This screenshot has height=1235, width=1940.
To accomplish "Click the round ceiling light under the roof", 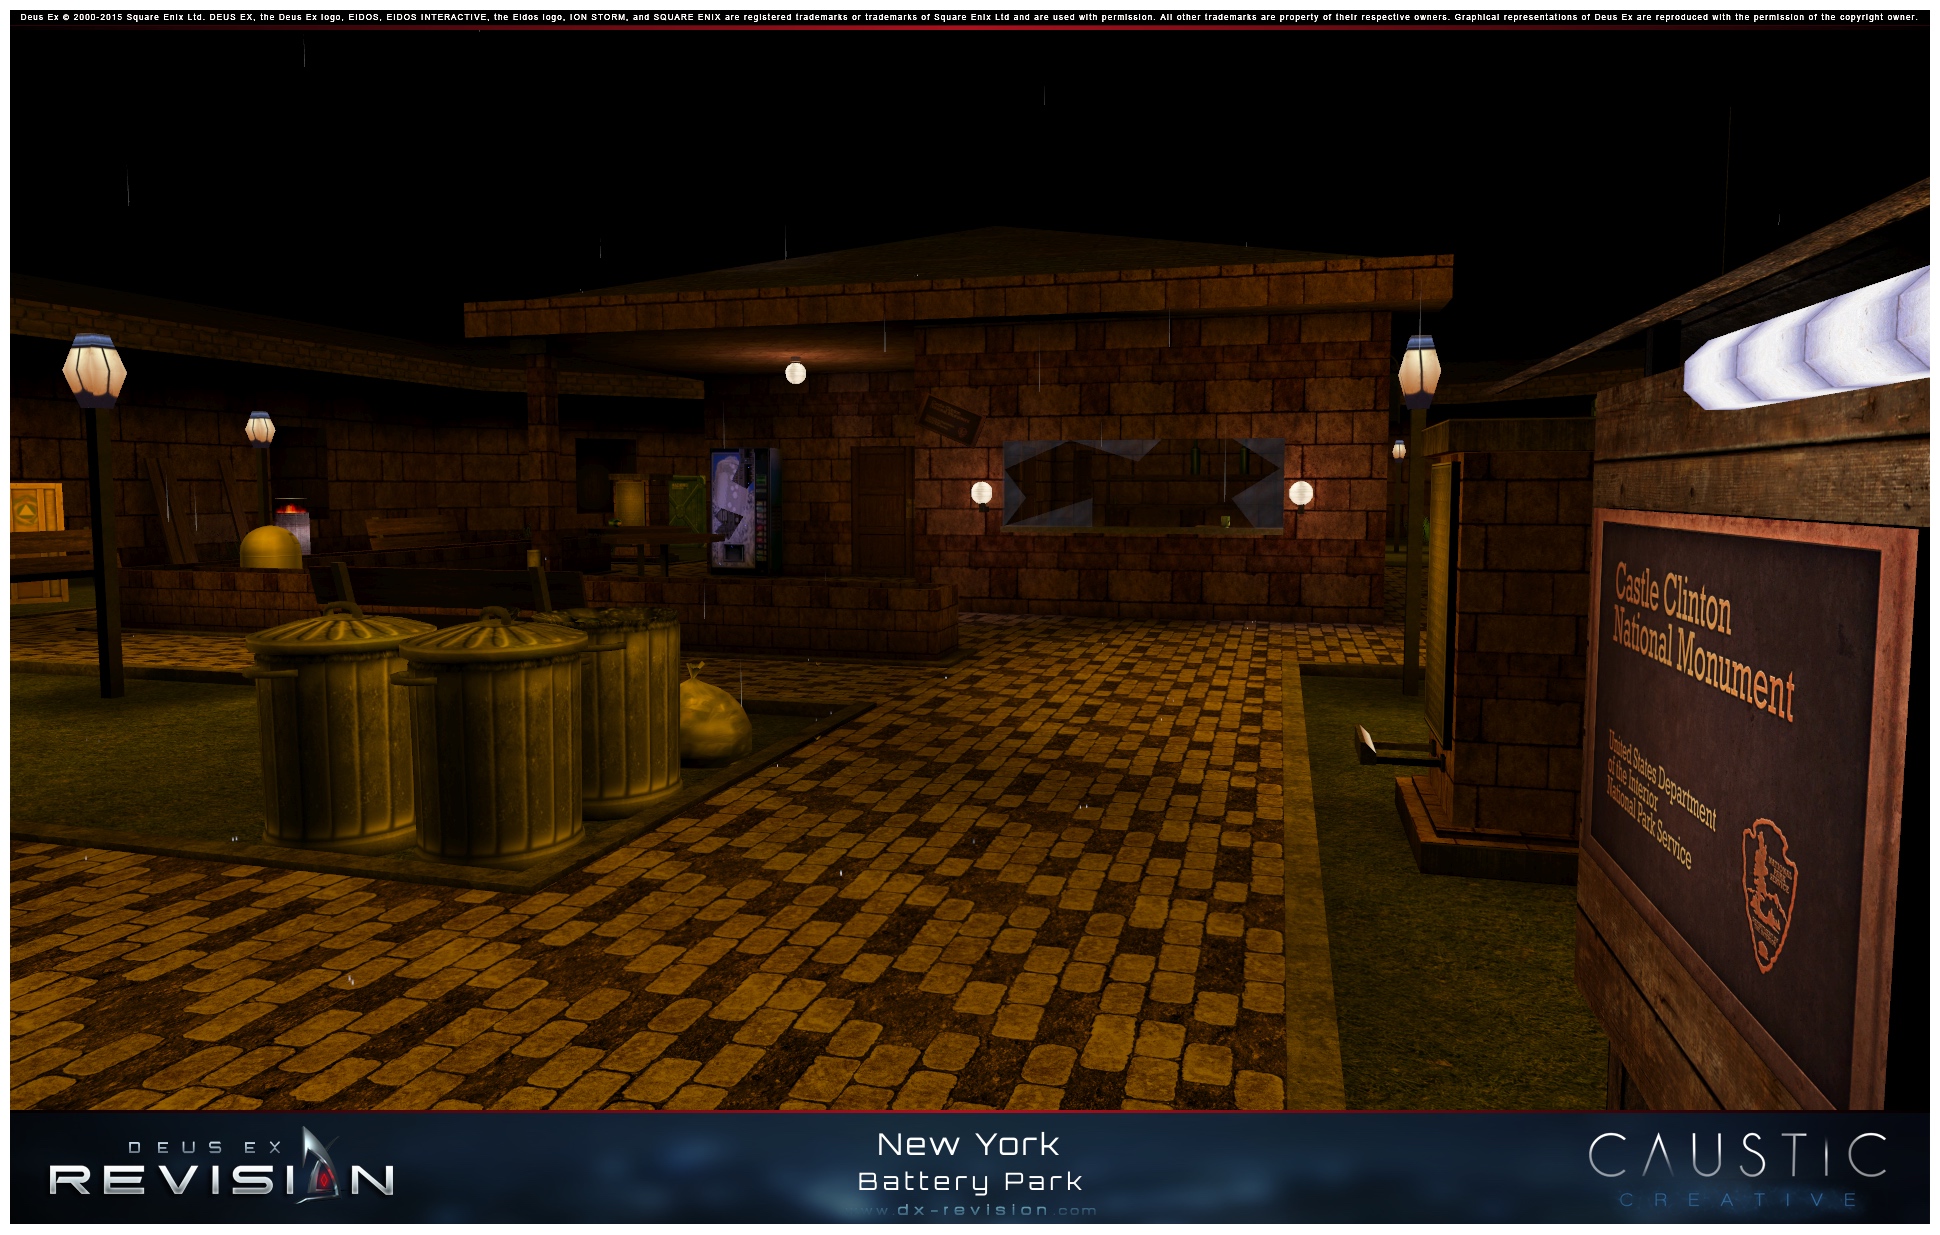I will [x=795, y=373].
